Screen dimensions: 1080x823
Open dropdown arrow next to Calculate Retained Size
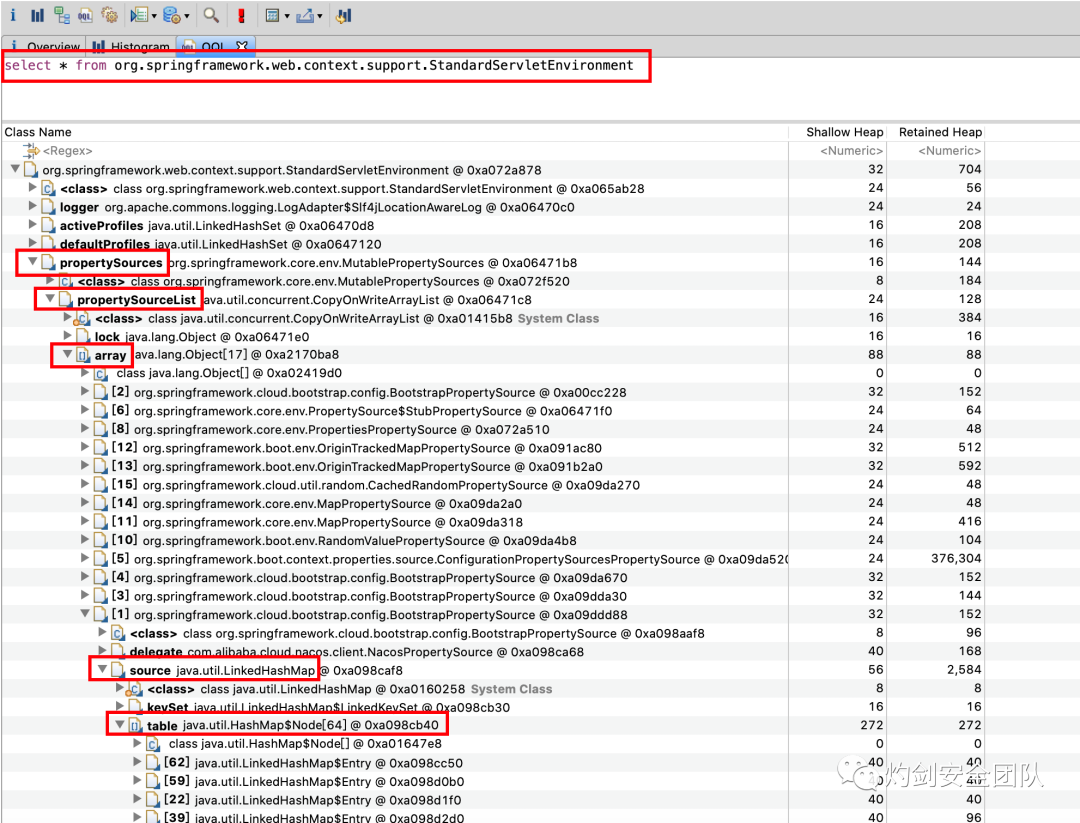[287, 16]
